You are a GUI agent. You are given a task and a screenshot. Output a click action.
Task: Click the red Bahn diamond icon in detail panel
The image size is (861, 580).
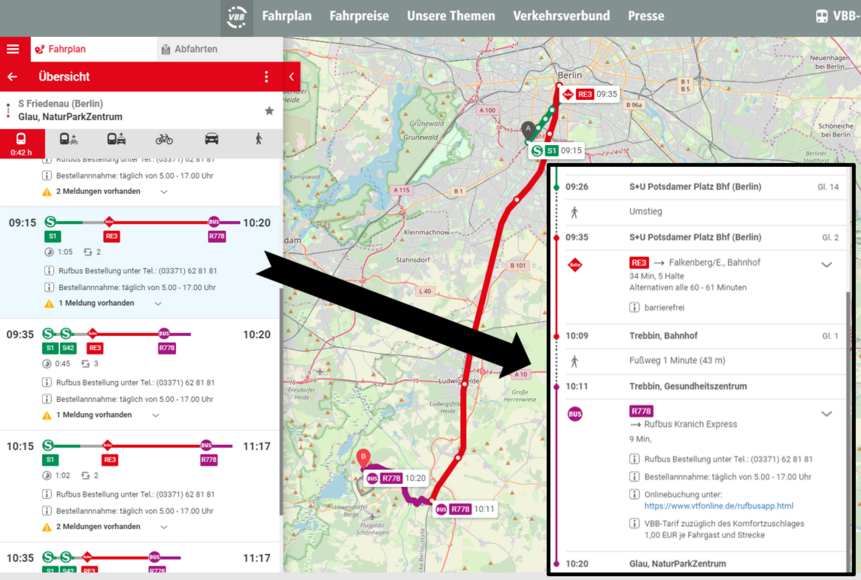(x=575, y=265)
